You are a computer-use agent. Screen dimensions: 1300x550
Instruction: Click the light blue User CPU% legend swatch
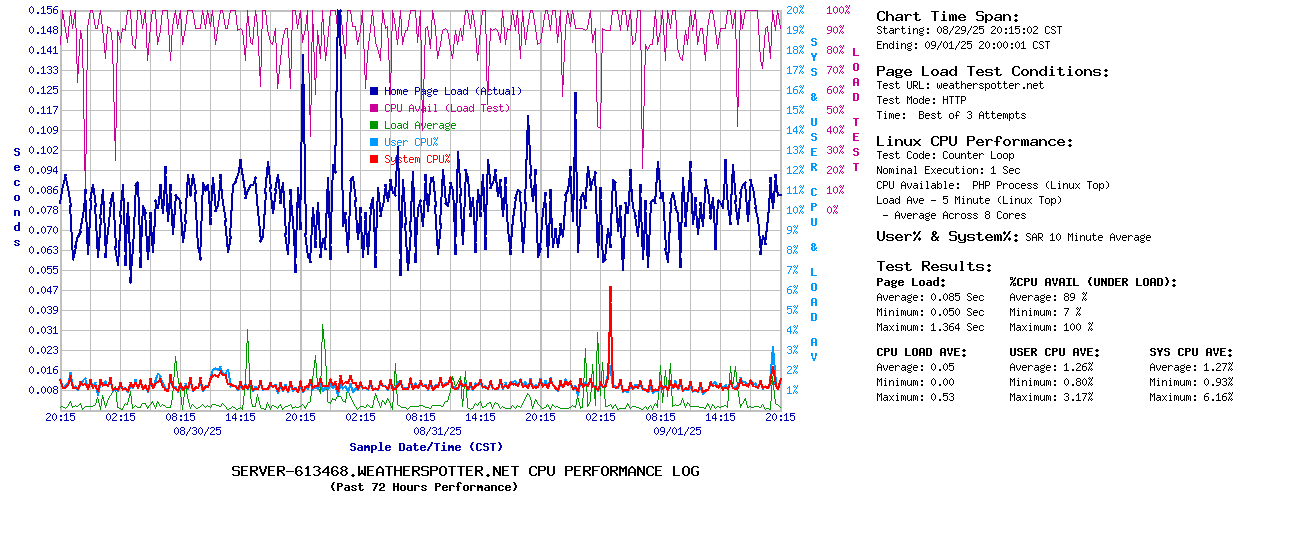pos(374,142)
